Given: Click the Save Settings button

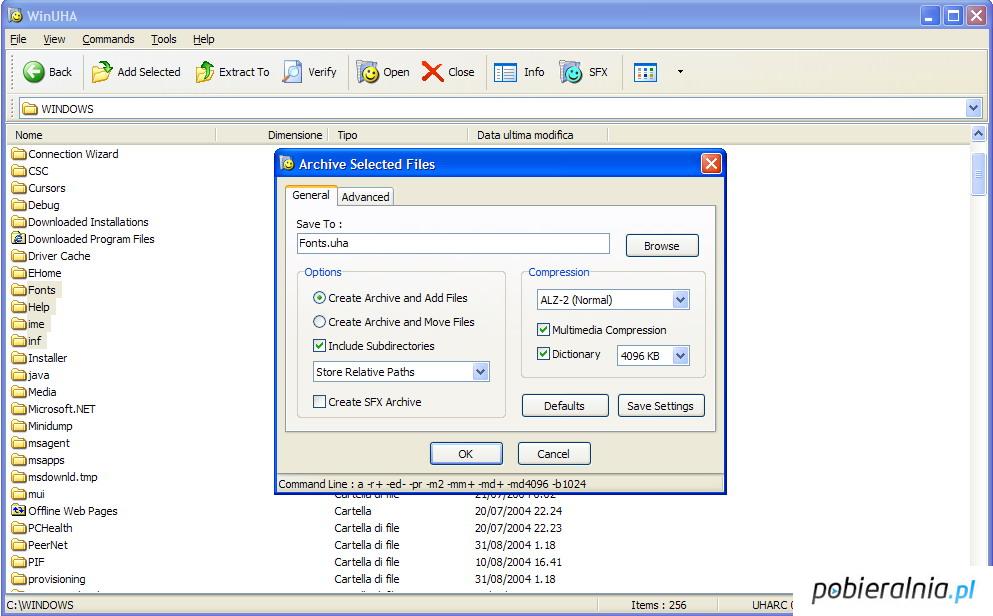Looking at the screenshot, I should coord(661,406).
